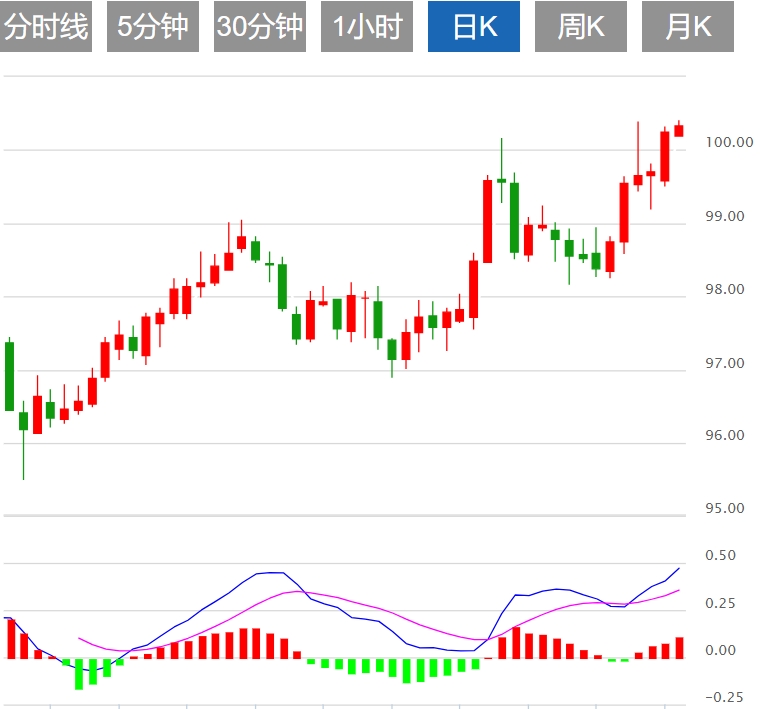Viewport: 760px width, 709px height.
Task: Click the 0.25 MACD axis label
Action: [720, 603]
